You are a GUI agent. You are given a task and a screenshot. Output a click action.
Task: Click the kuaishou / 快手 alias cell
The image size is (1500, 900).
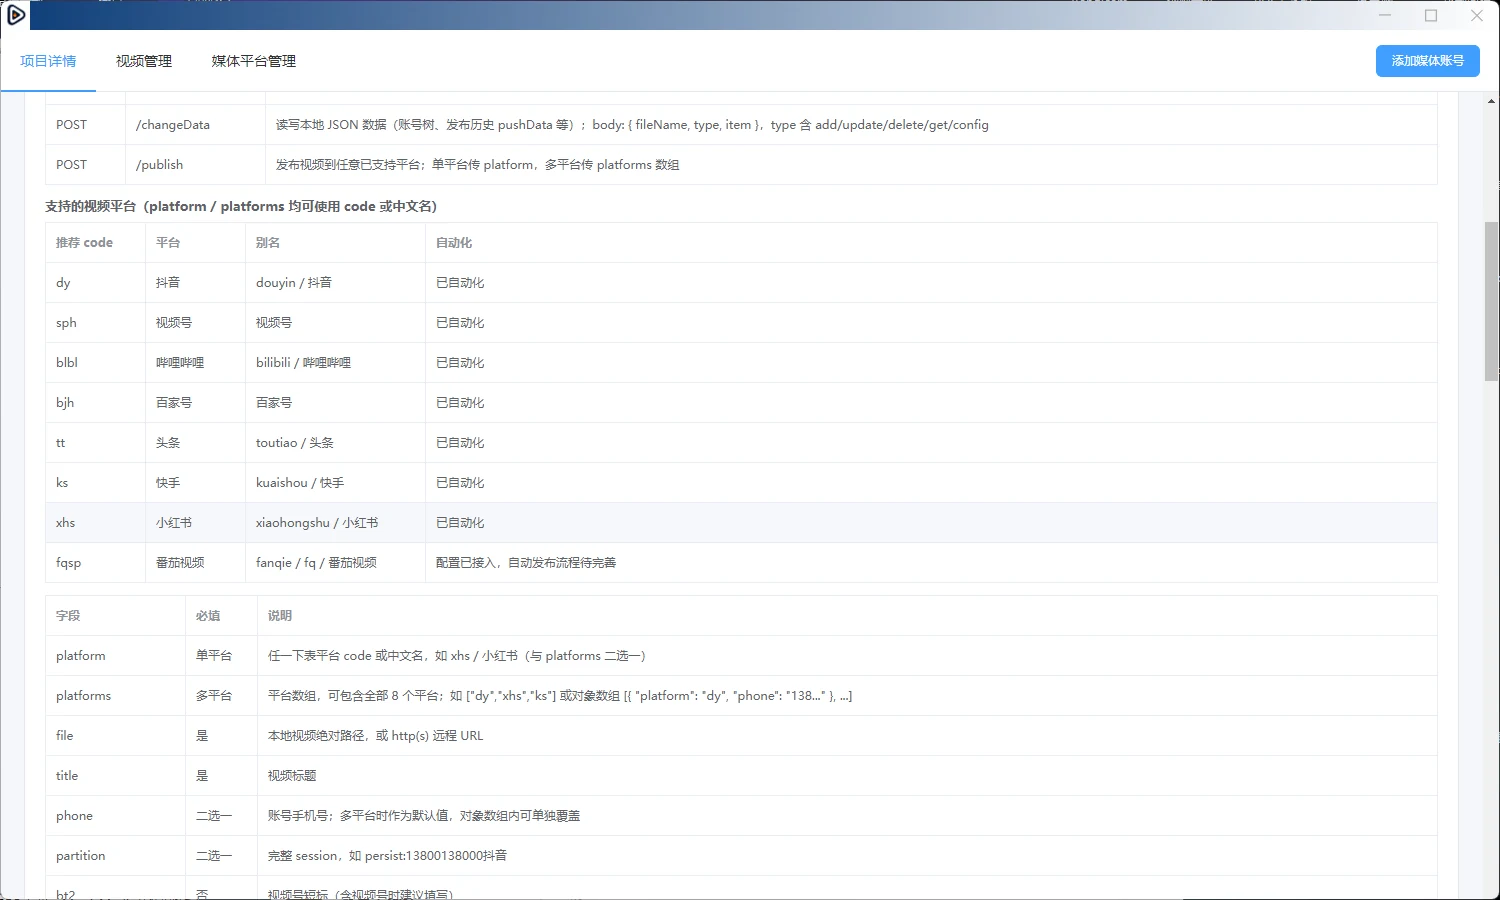[x=336, y=483]
